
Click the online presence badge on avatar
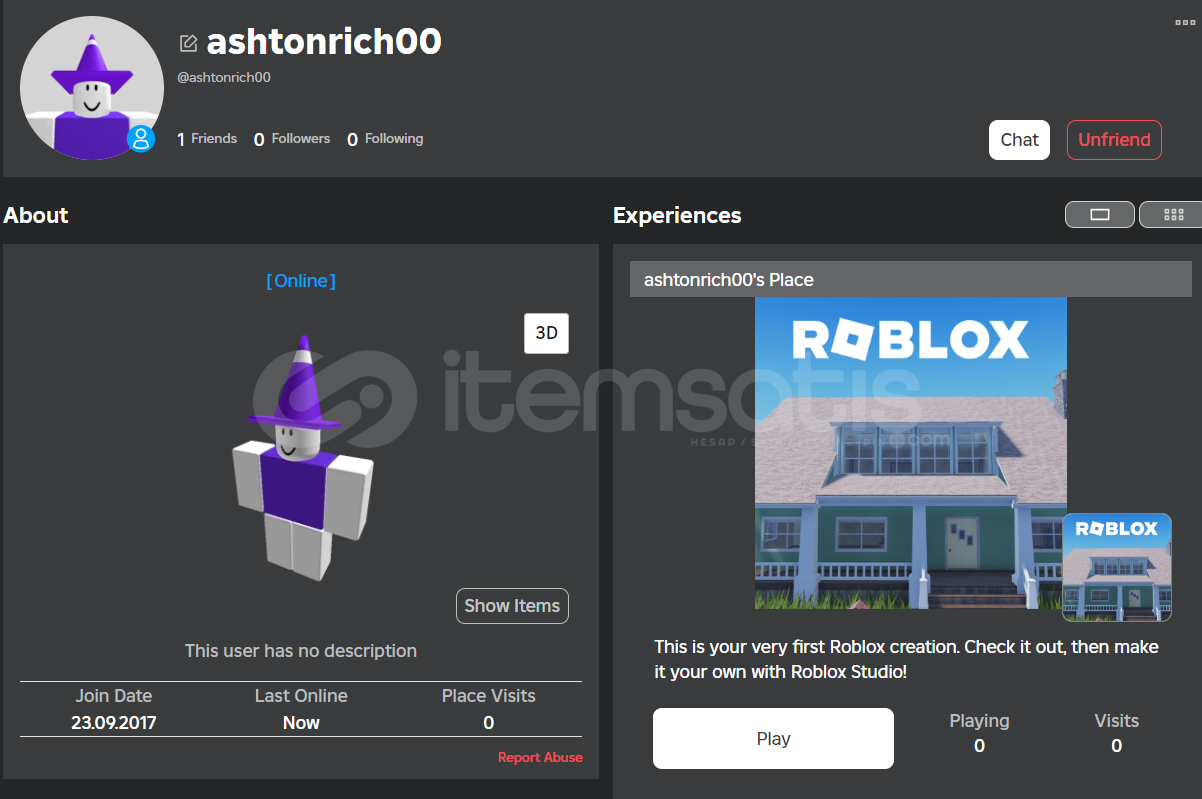click(141, 138)
